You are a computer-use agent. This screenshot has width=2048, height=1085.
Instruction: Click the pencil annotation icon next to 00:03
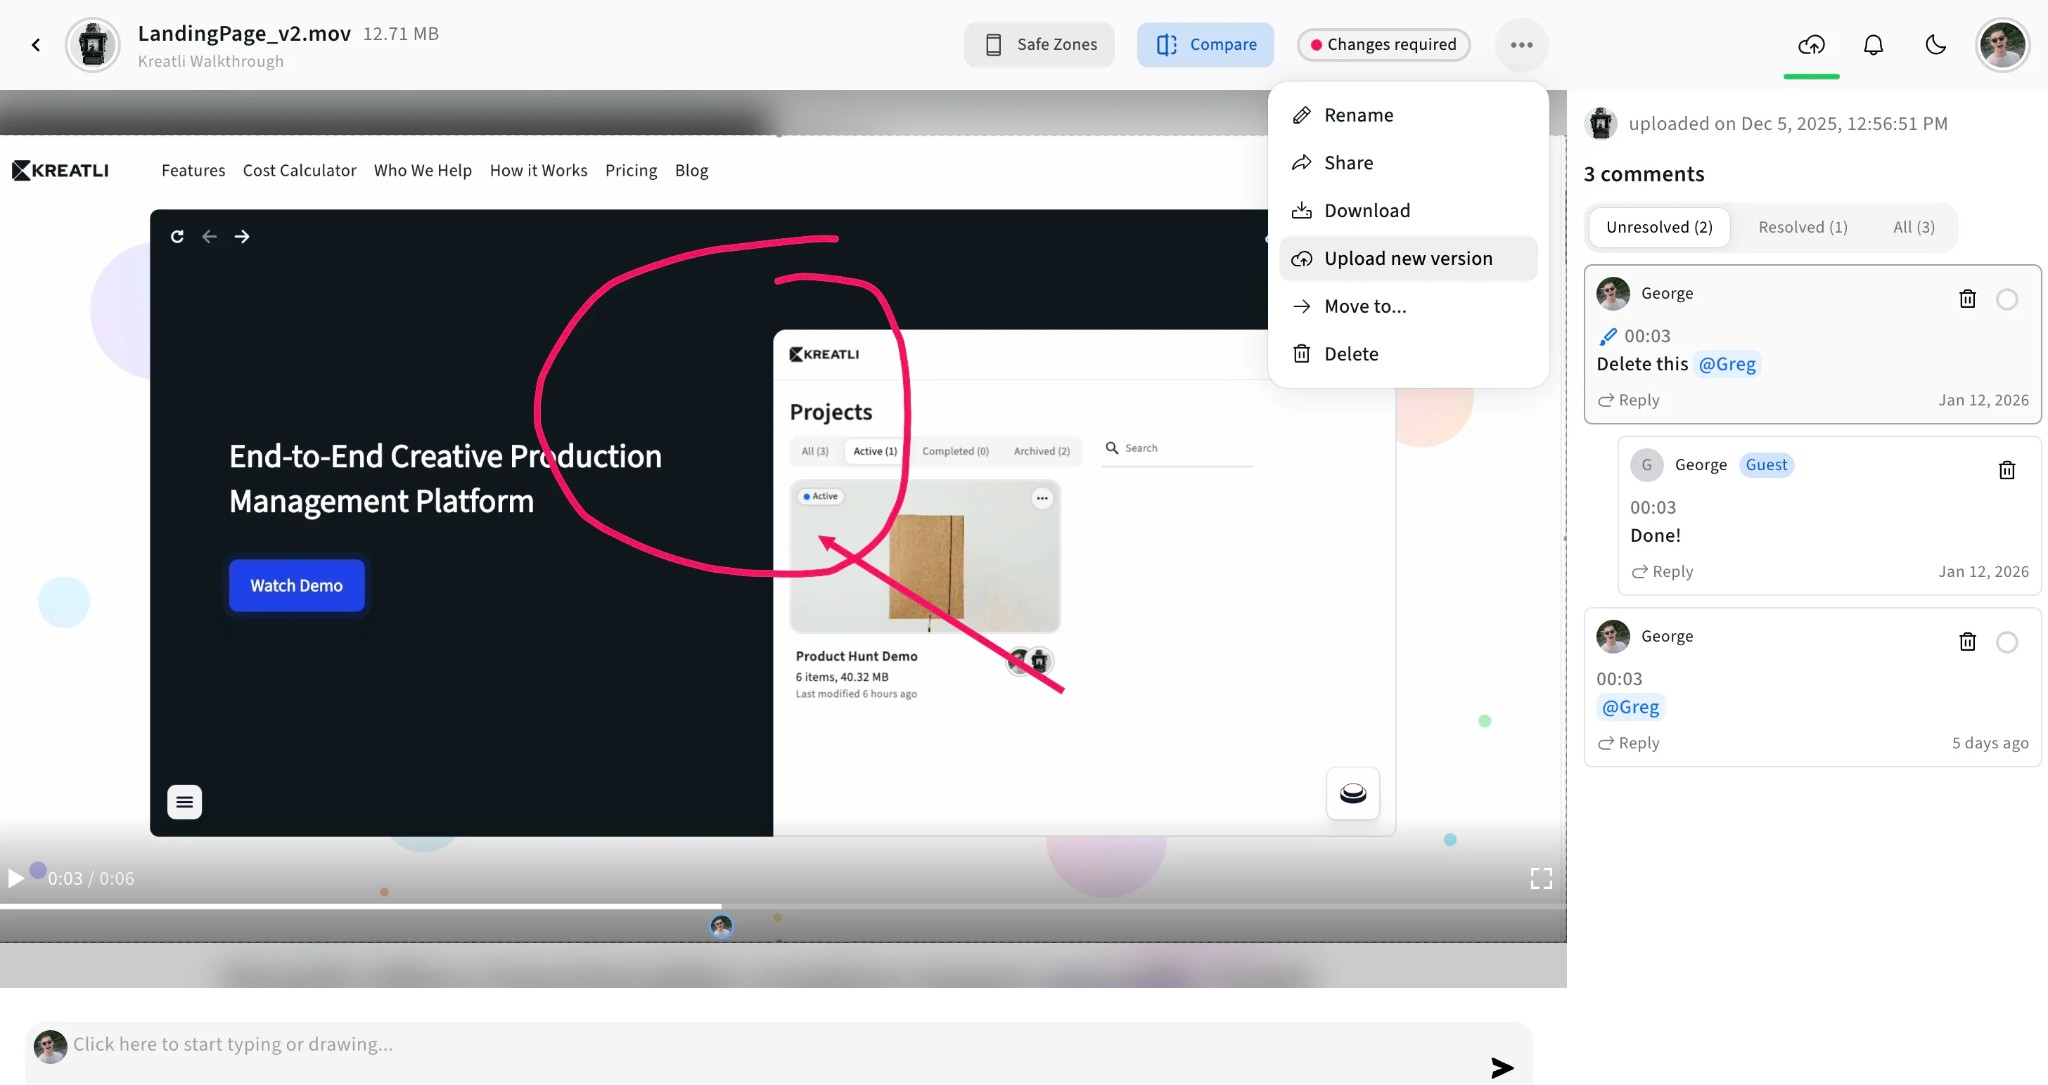(1607, 336)
